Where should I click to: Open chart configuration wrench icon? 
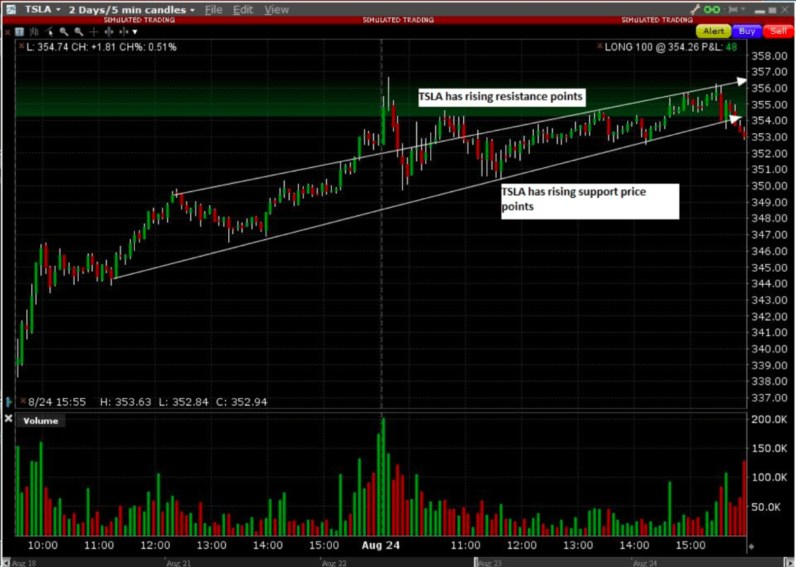pos(695,9)
